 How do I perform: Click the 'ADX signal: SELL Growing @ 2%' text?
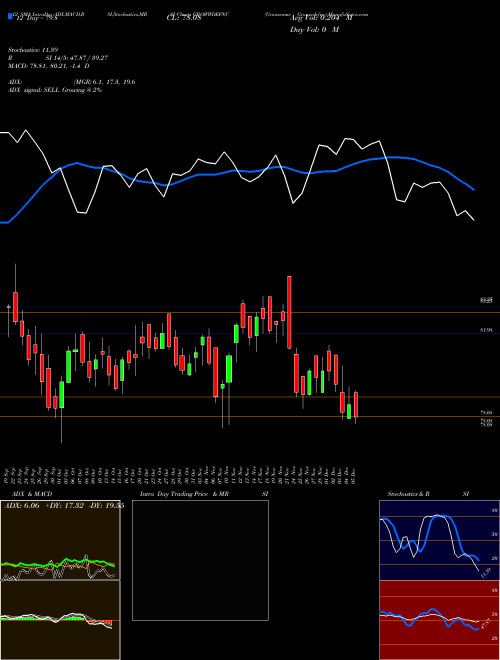click(55, 90)
